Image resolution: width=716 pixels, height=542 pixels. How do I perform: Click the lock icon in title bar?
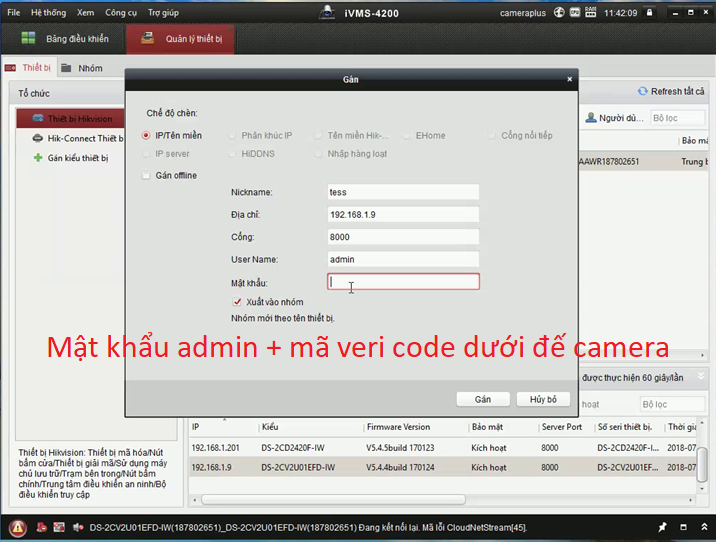point(649,12)
